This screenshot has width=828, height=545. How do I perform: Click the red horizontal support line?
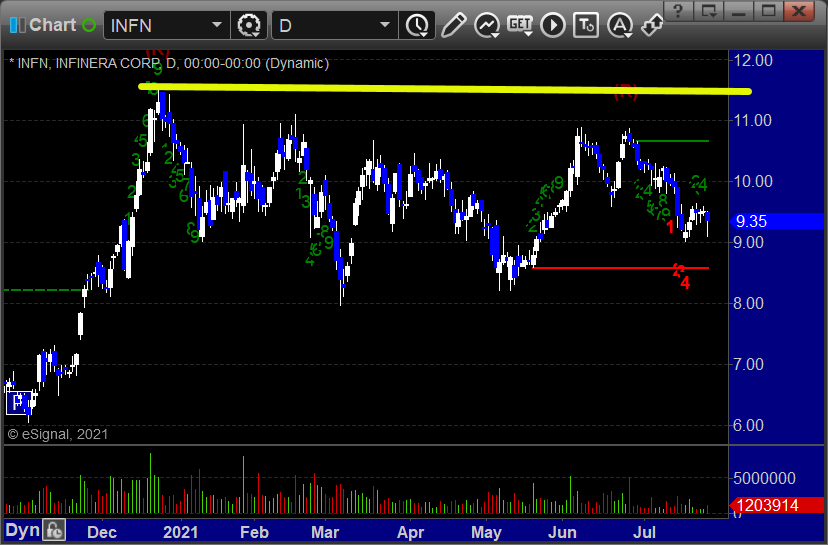620,268
